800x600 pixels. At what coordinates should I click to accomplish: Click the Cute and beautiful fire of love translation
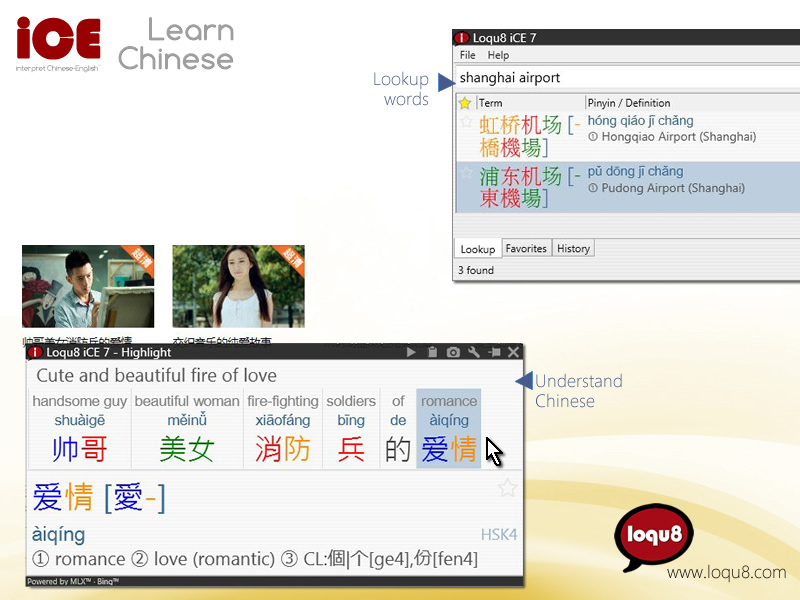coord(156,376)
